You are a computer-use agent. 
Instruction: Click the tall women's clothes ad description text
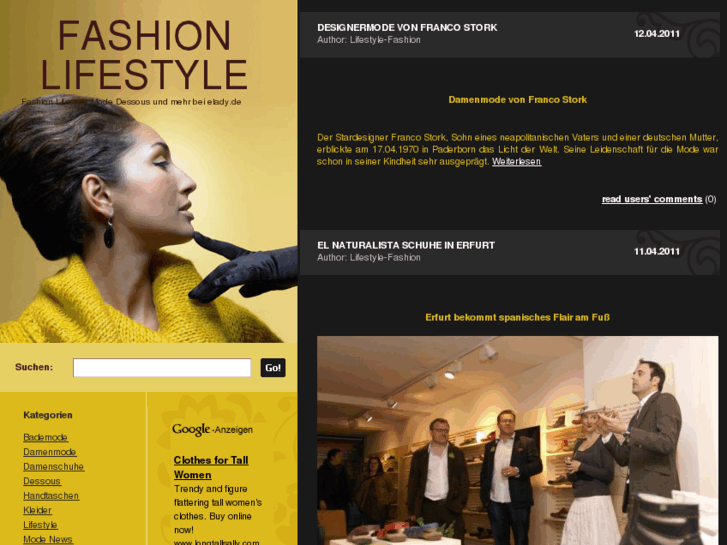point(217,509)
